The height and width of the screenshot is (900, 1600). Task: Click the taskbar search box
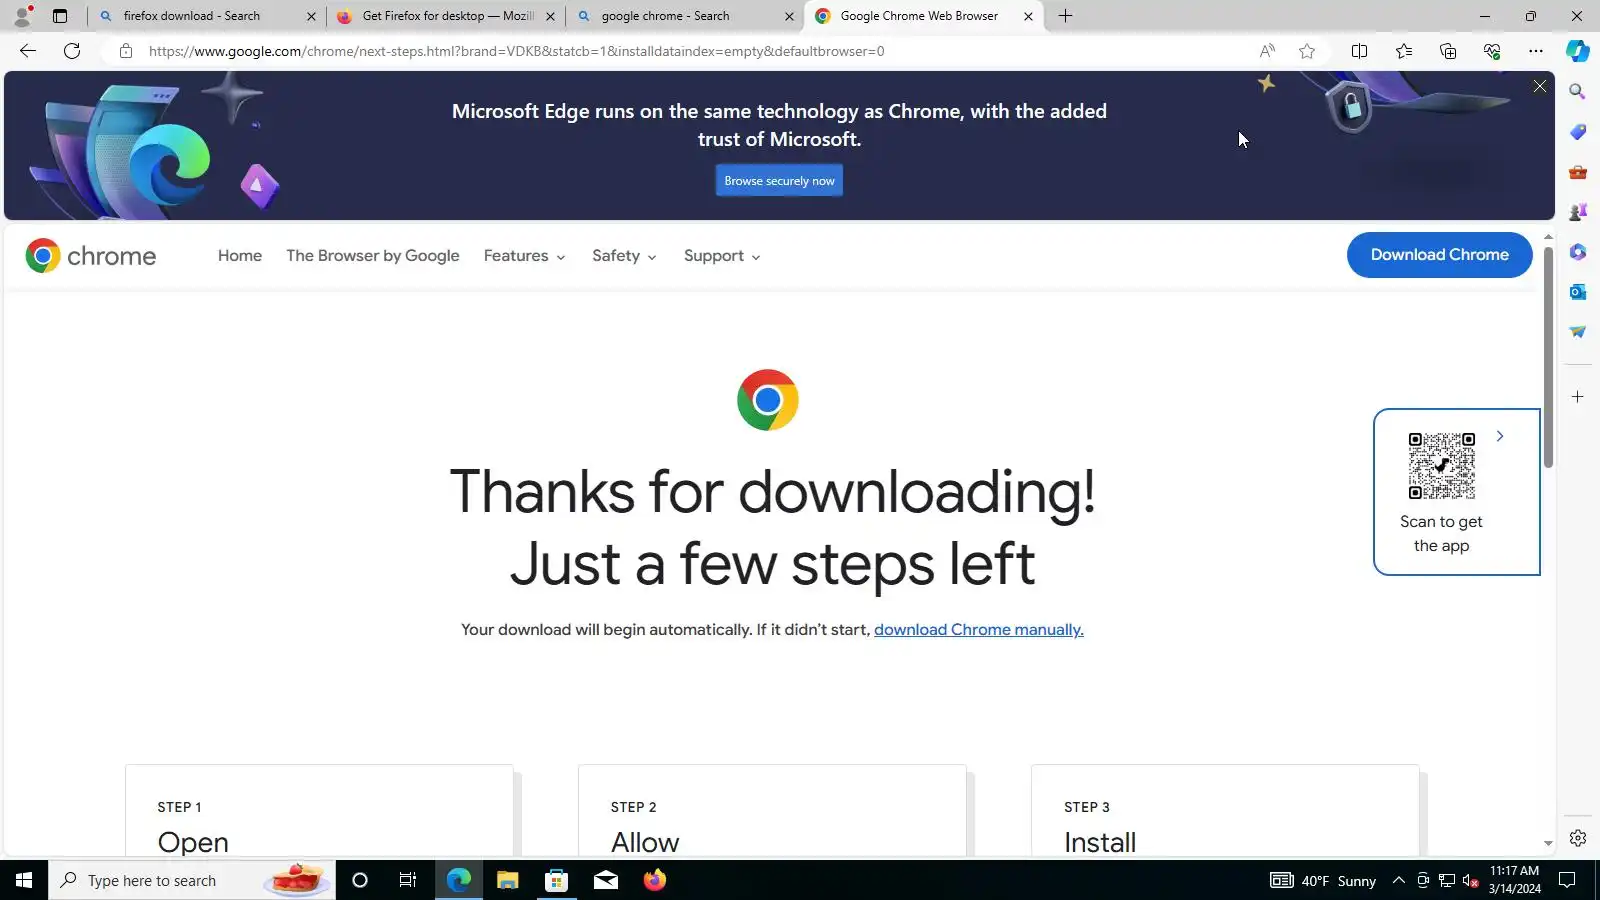[x=192, y=880]
